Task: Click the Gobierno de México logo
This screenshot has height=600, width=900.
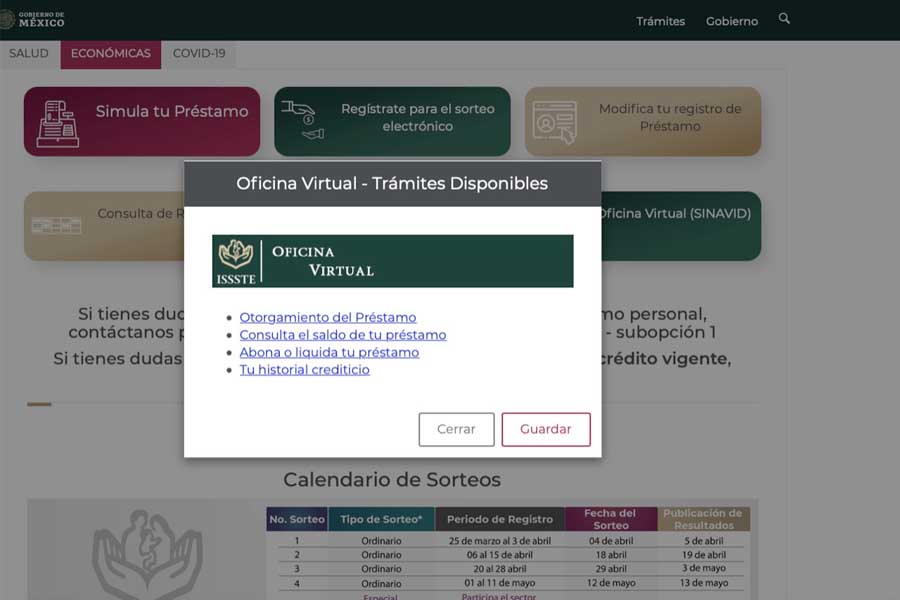Action: click(x=33, y=20)
